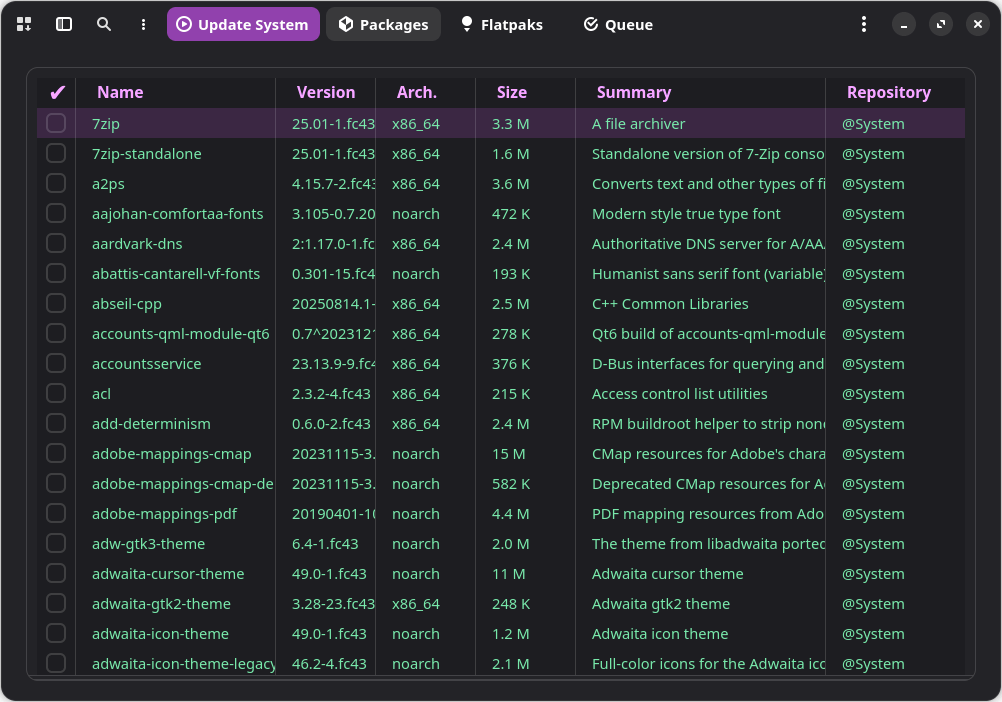Screen dimensions: 1002x702
Task: Click the search magnifier icon
Action: point(104,24)
